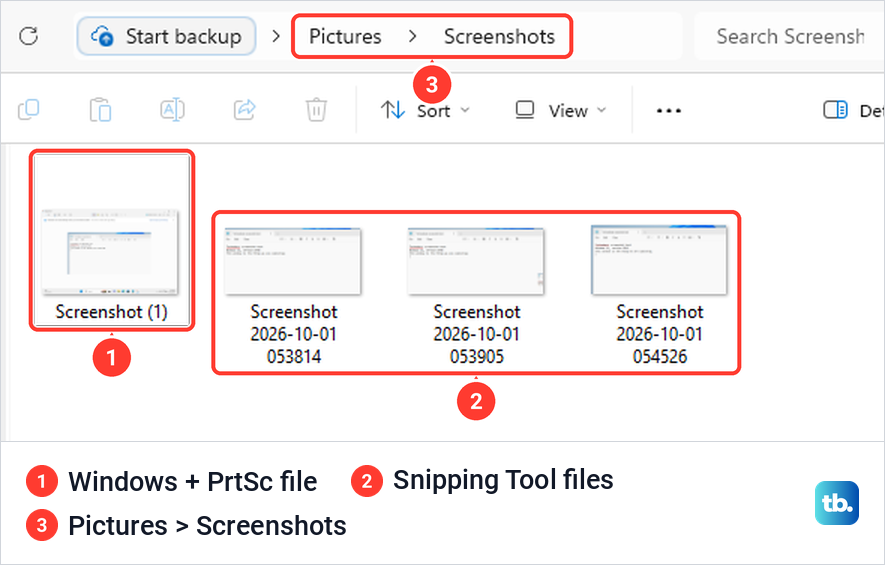
Task: Click the file name Screenshot (1)
Action: (x=112, y=312)
